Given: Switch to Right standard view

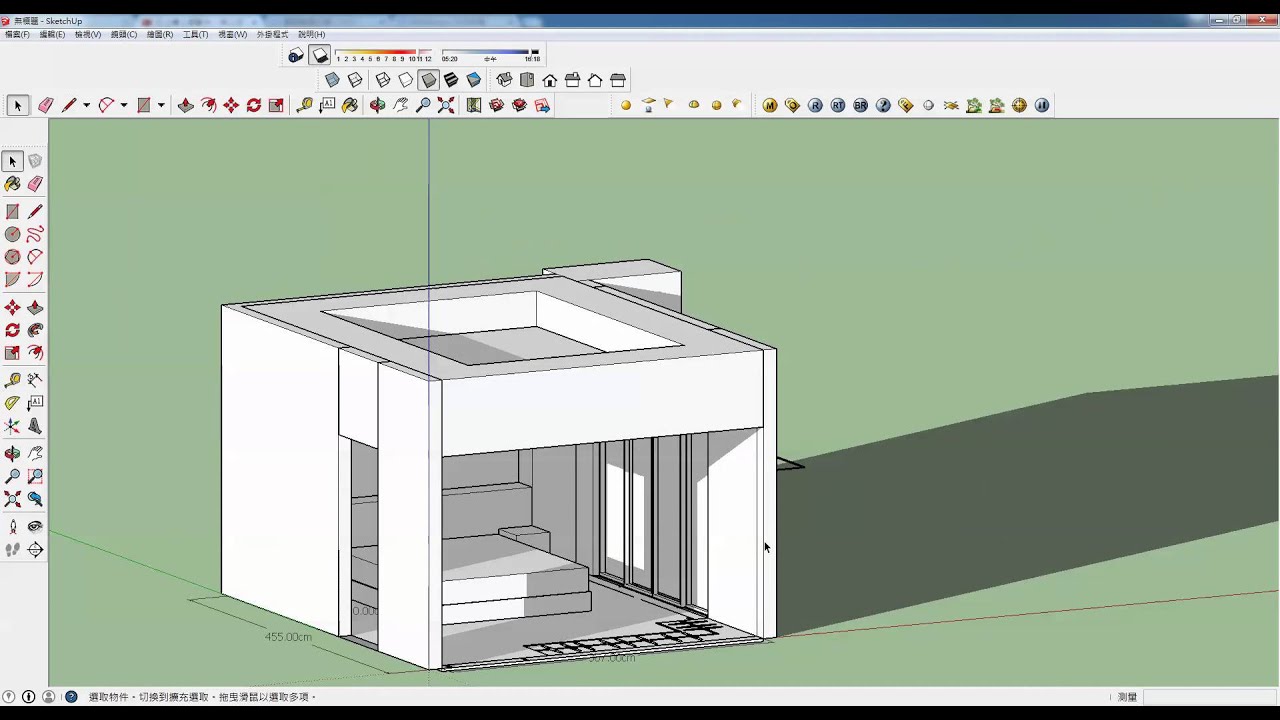Looking at the screenshot, I should pyautogui.click(x=572, y=80).
